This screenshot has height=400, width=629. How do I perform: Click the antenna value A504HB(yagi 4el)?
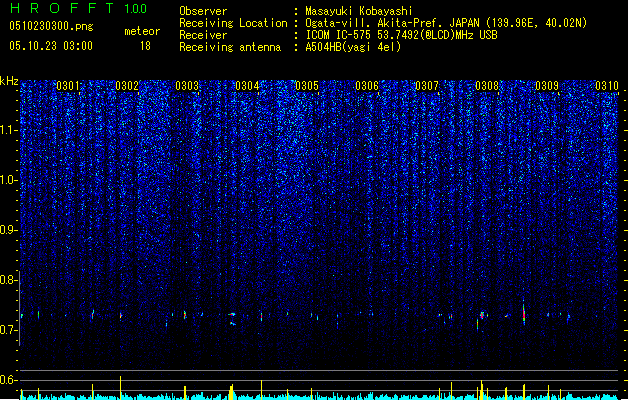tap(353, 47)
